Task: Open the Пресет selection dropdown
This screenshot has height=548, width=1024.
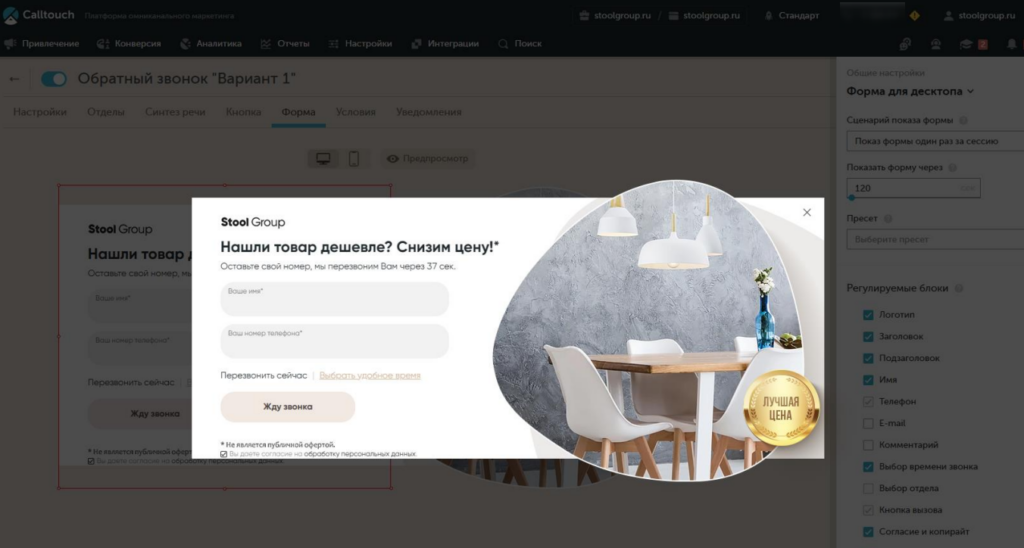Action: coord(935,240)
